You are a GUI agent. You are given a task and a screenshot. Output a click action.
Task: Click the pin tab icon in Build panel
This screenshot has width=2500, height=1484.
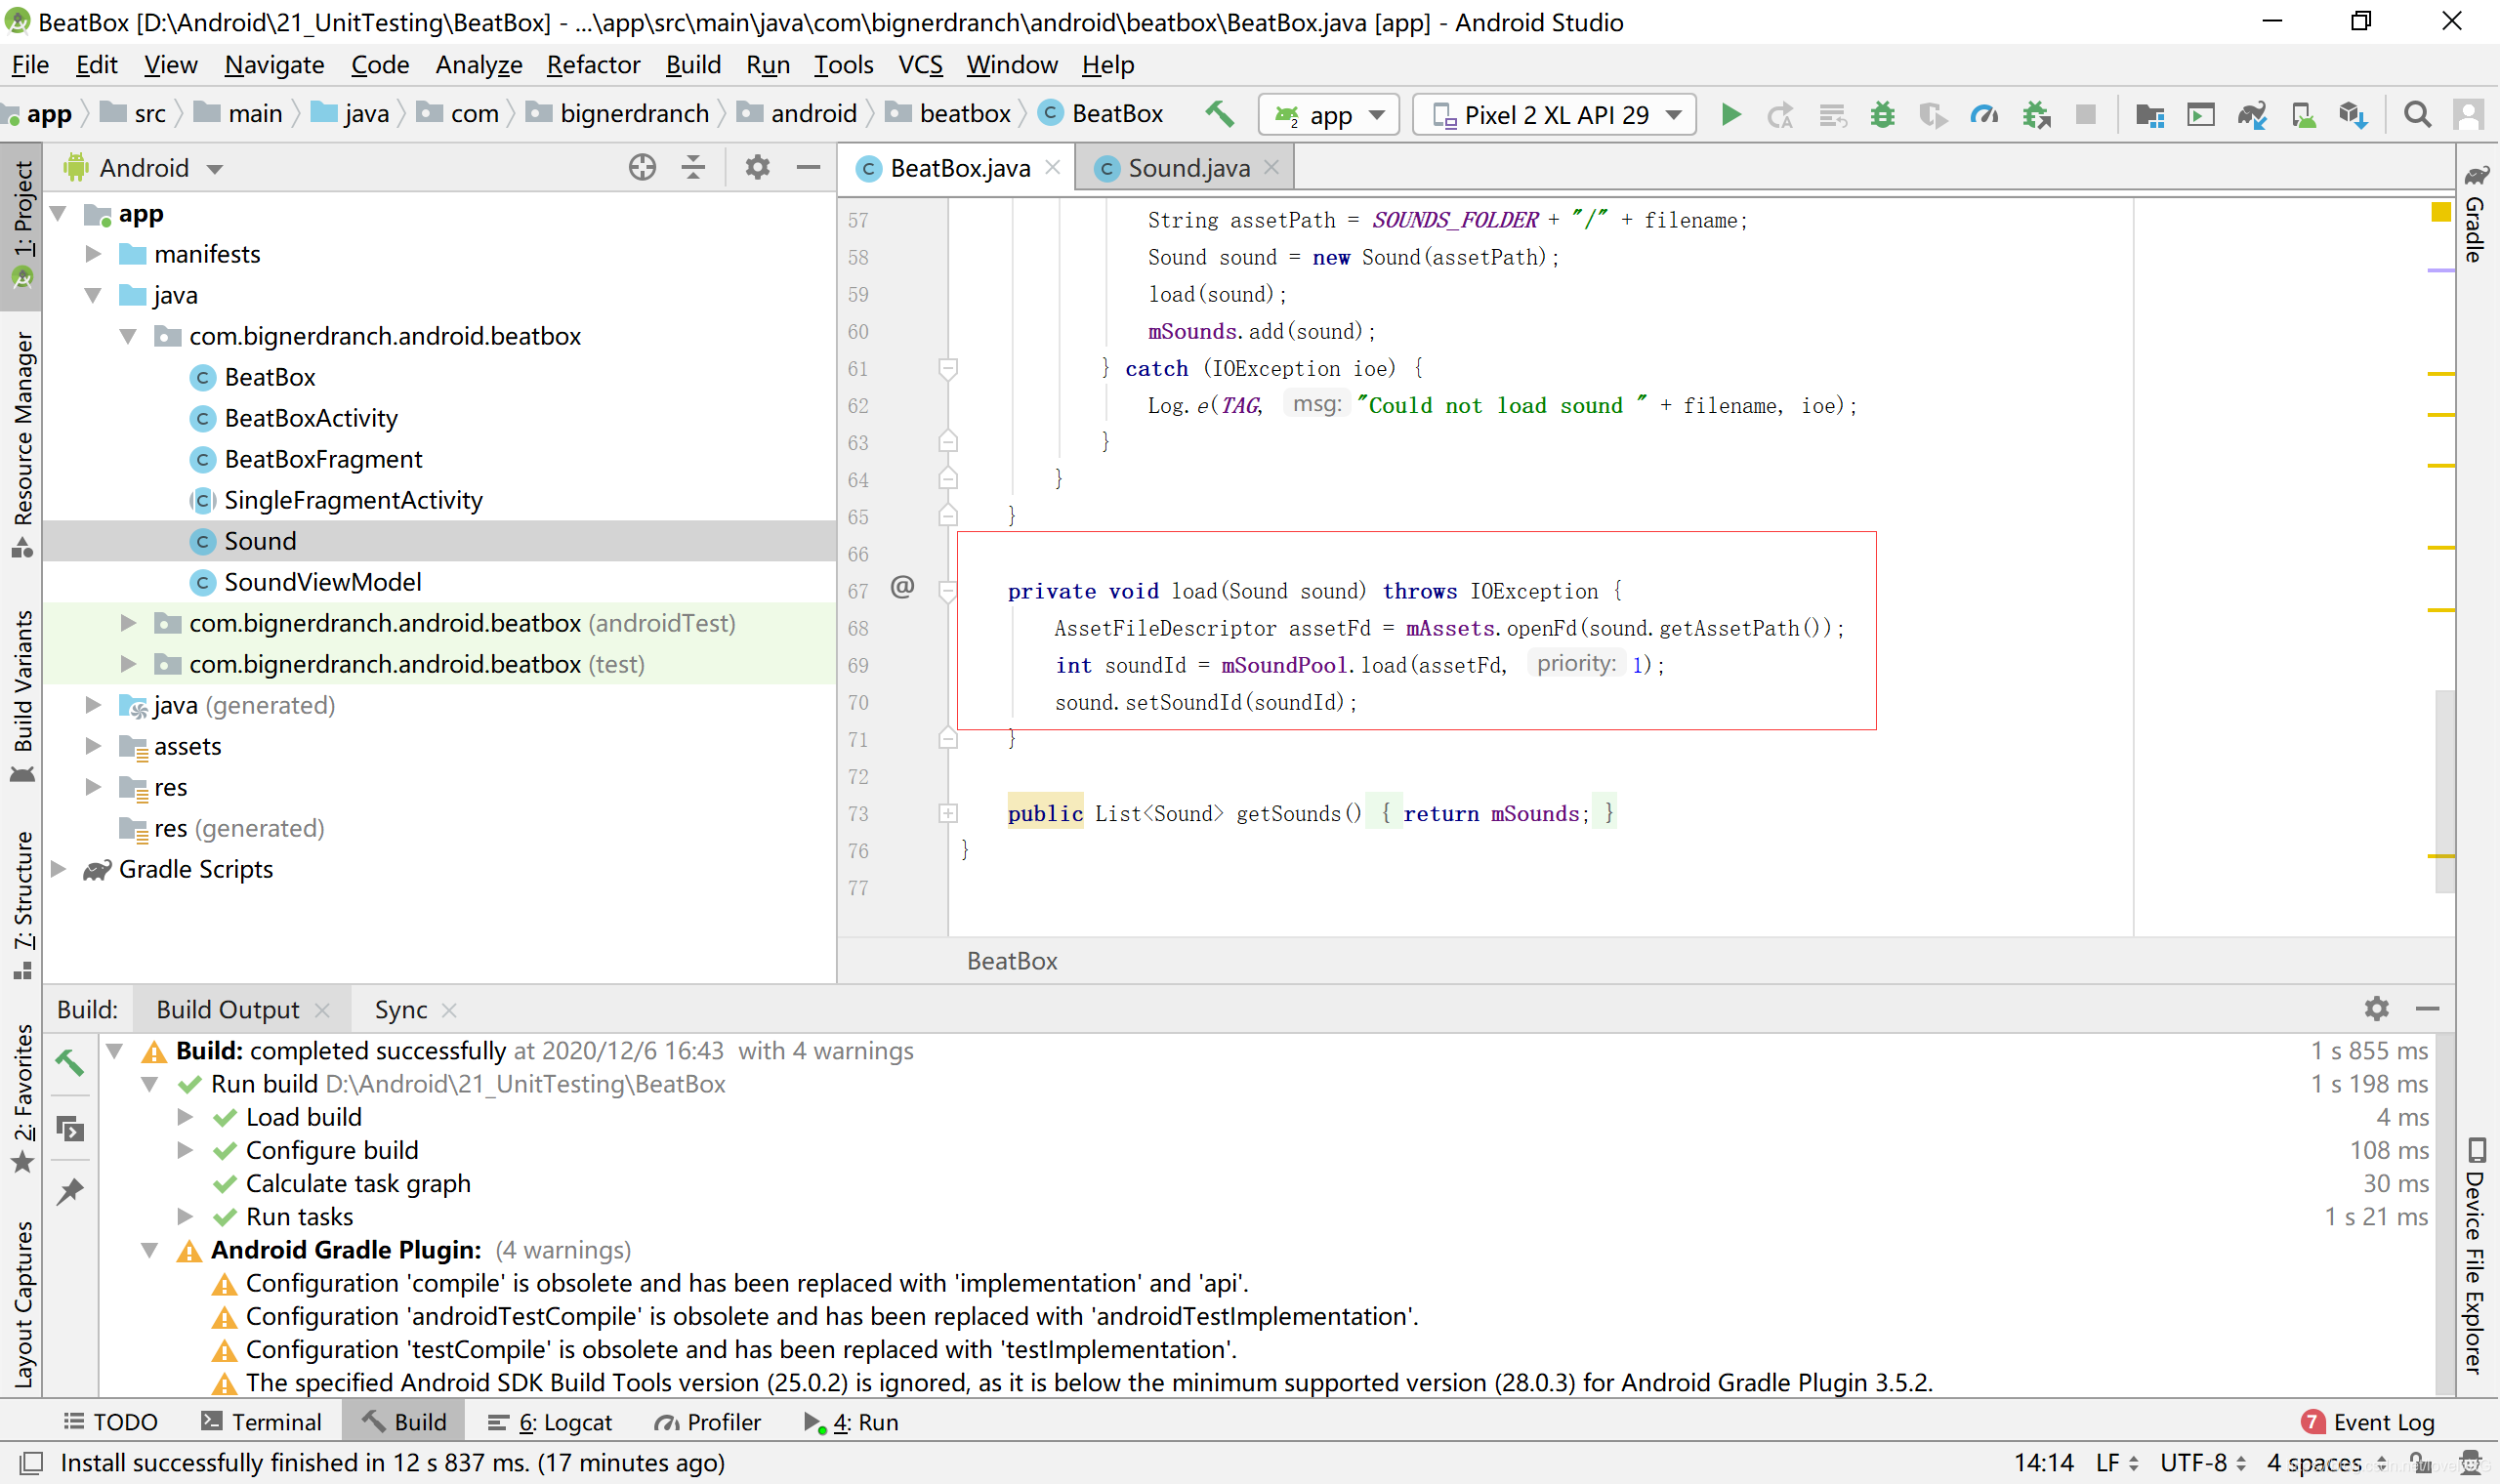(x=70, y=1191)
